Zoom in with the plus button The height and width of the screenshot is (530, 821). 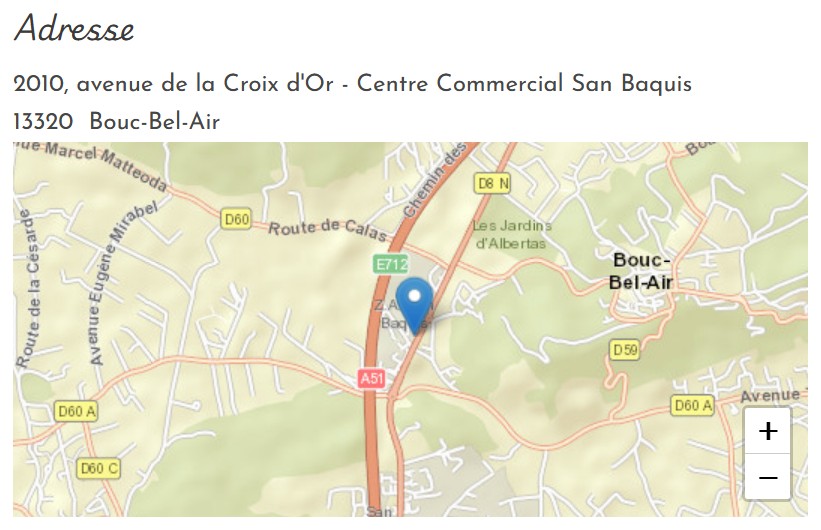(x=768, y=431)
